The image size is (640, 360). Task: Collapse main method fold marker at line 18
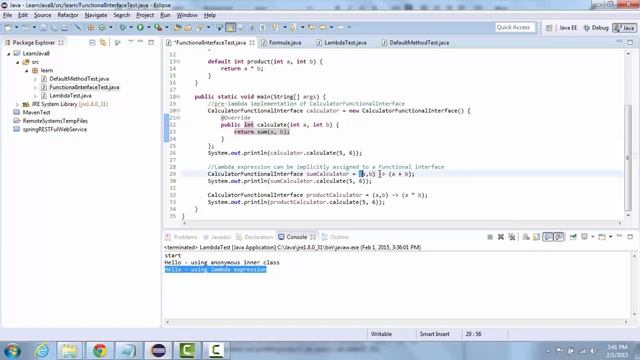(178, 97)
